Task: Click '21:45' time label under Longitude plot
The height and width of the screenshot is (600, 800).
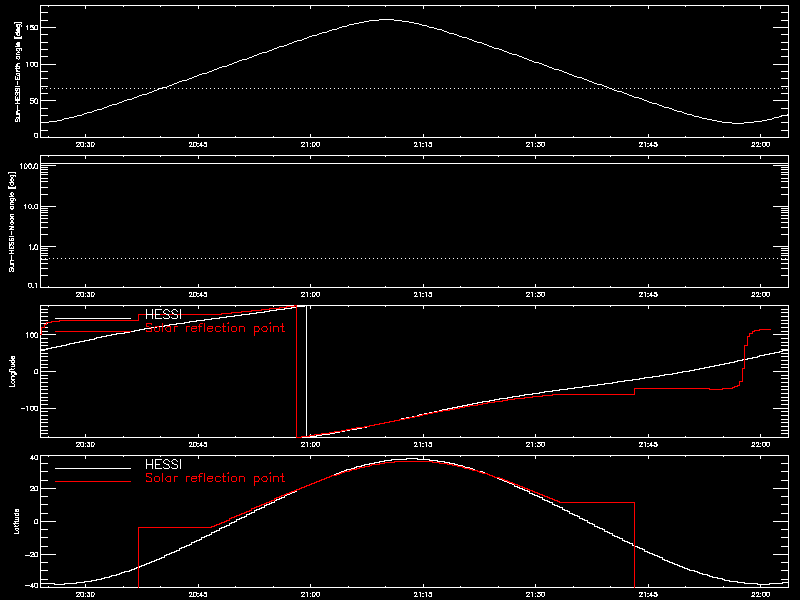Action: click(x=648, y=445)
